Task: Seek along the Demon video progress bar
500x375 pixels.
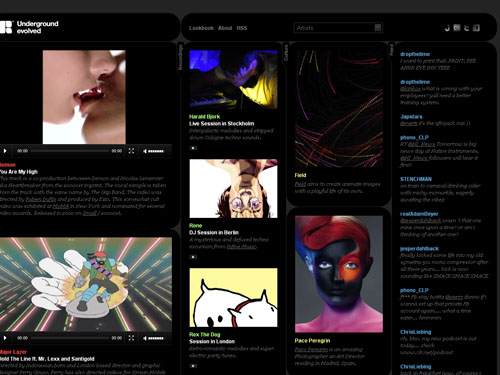Action: click(70, 151)
